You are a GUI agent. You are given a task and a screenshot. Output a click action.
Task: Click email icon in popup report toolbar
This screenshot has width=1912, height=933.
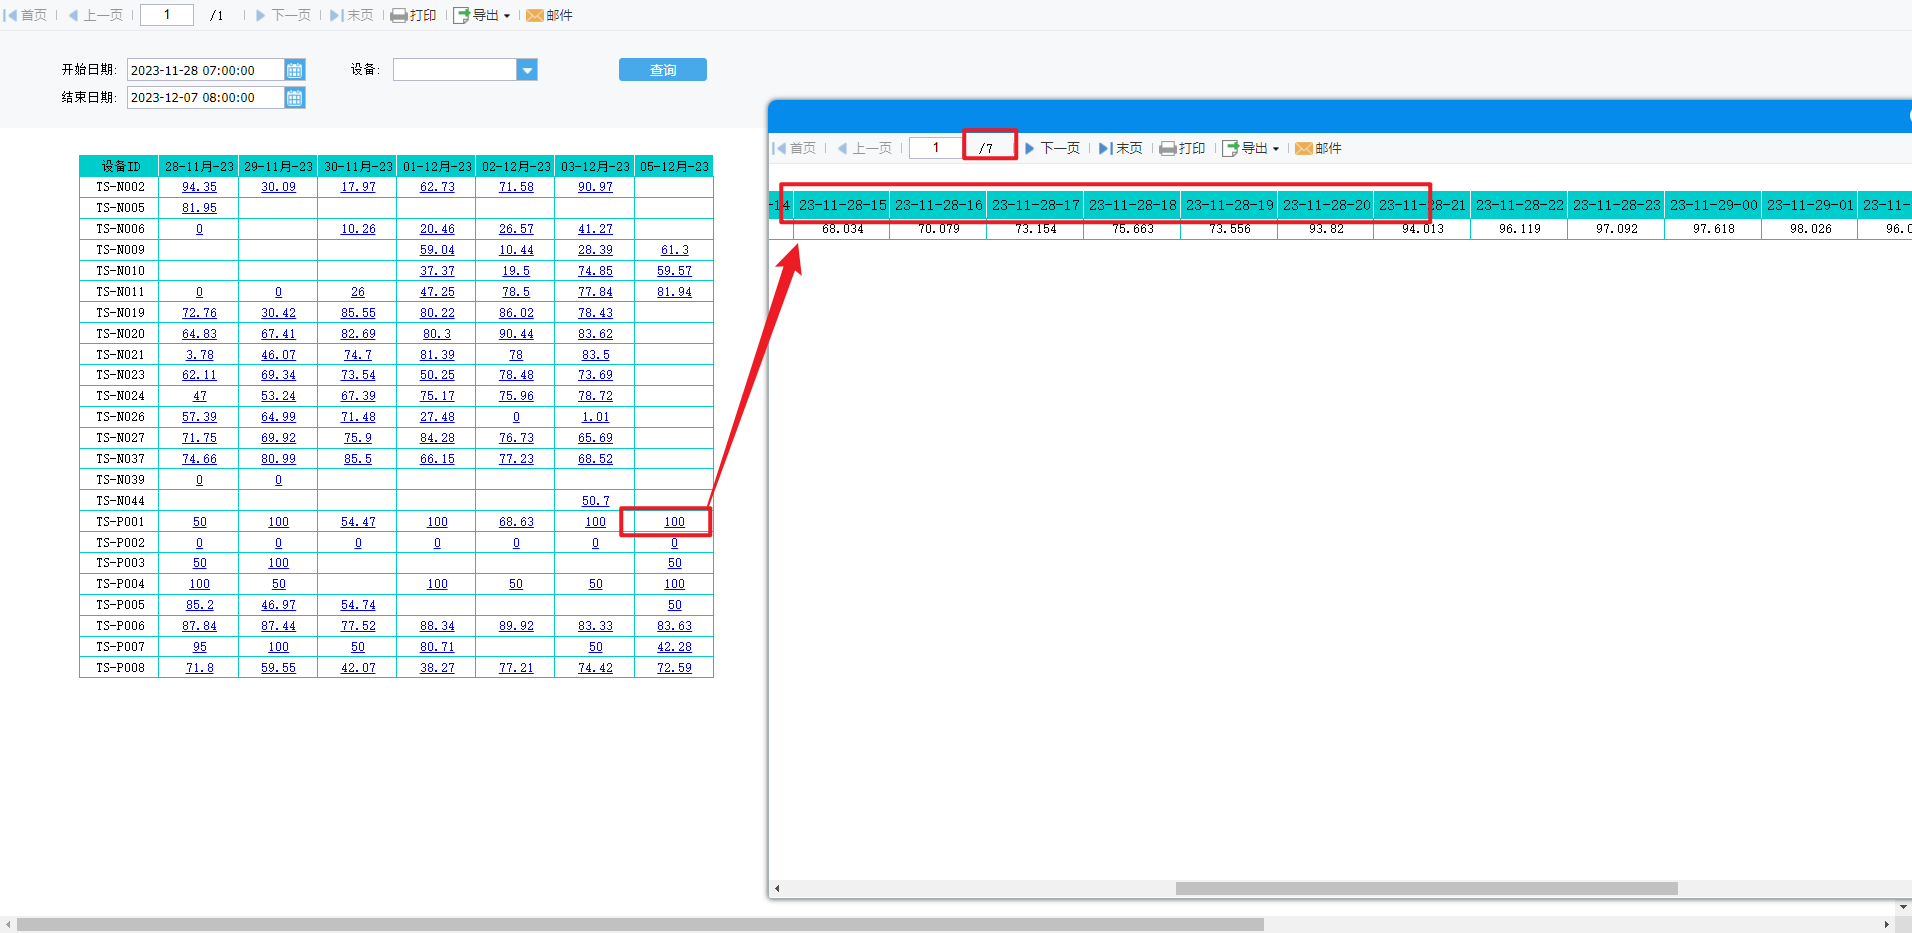coord(1304,148)
